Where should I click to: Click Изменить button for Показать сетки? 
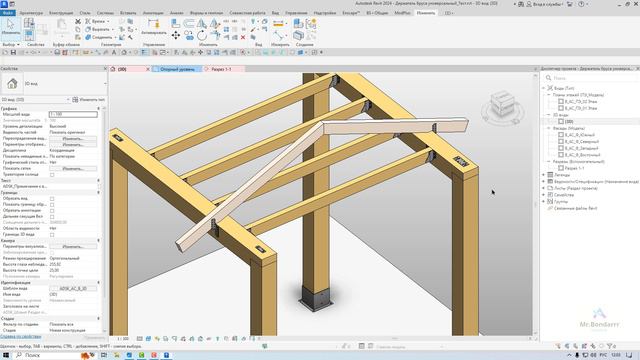pyautogui.click(x=73, y=169)
